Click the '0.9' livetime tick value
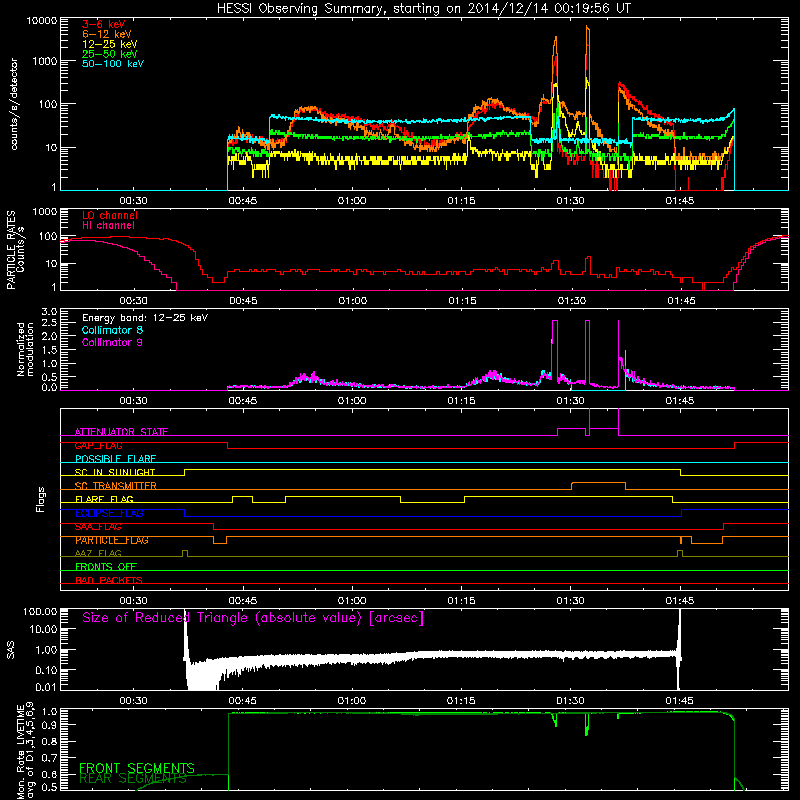Image resolution: width=800 pixels, height=800 pixels. (50, 724)
